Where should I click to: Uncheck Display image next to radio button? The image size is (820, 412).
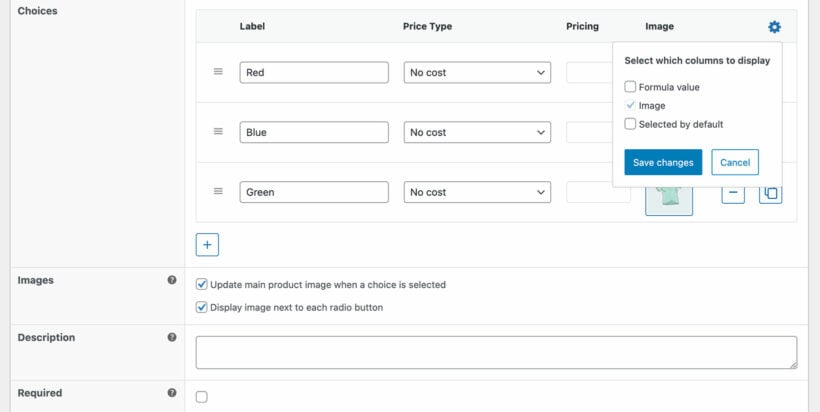coord(201,307)
